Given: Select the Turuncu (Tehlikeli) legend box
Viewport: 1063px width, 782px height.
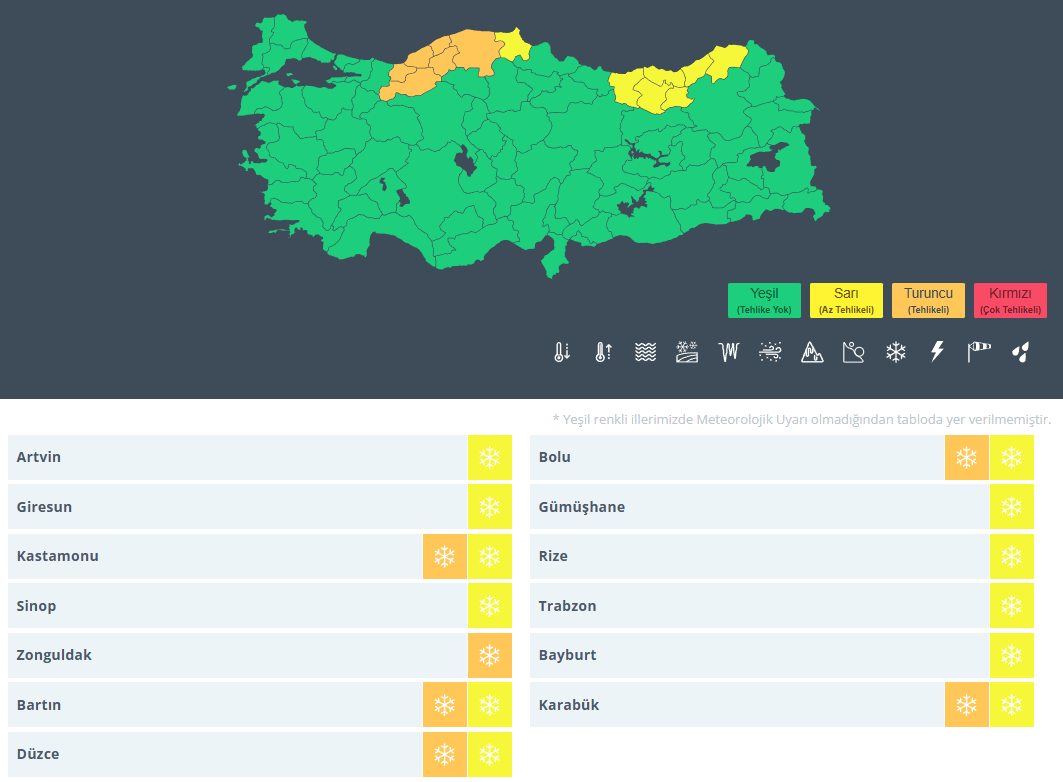Looking at the screenshot, I should [x=928, y=300].
